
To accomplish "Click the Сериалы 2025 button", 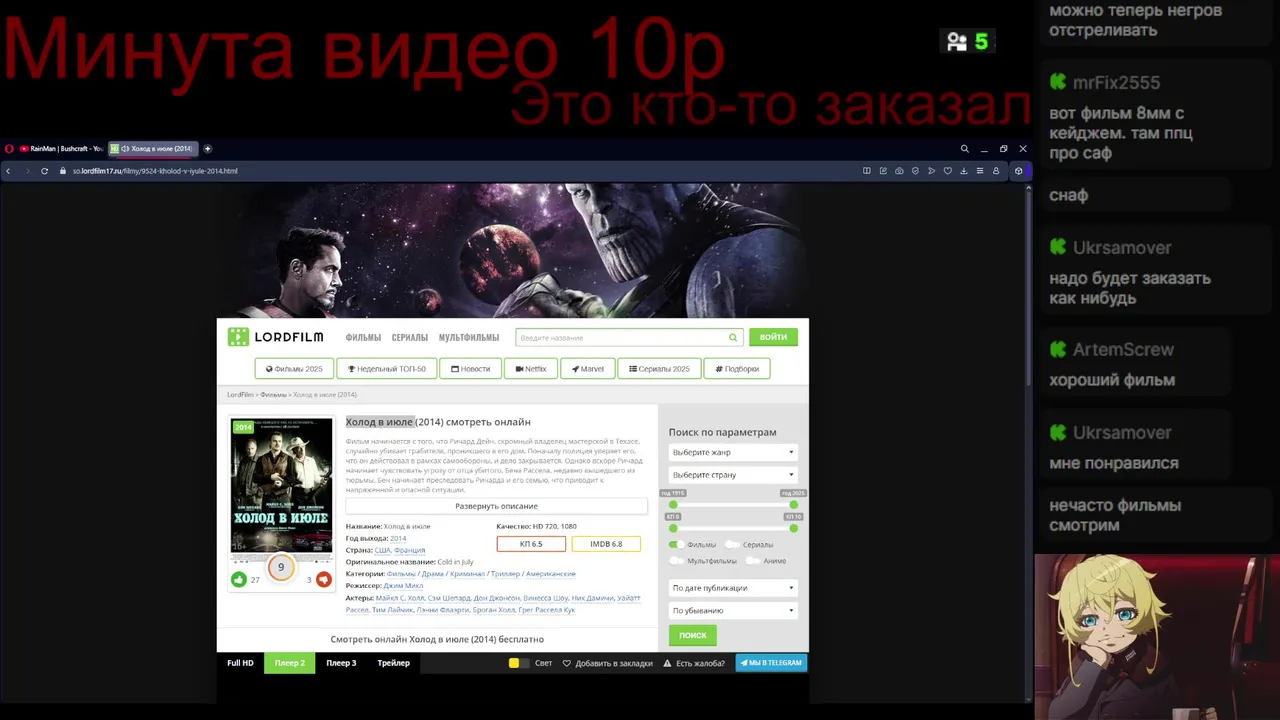I will (x=660, y=369).
